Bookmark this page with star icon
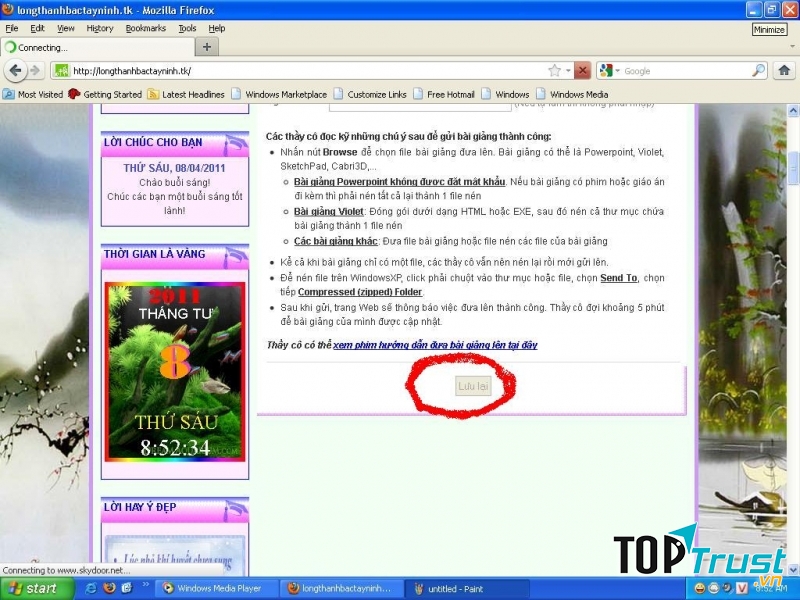This screenshot has width=800, height=600. click(x=554, y=71)
